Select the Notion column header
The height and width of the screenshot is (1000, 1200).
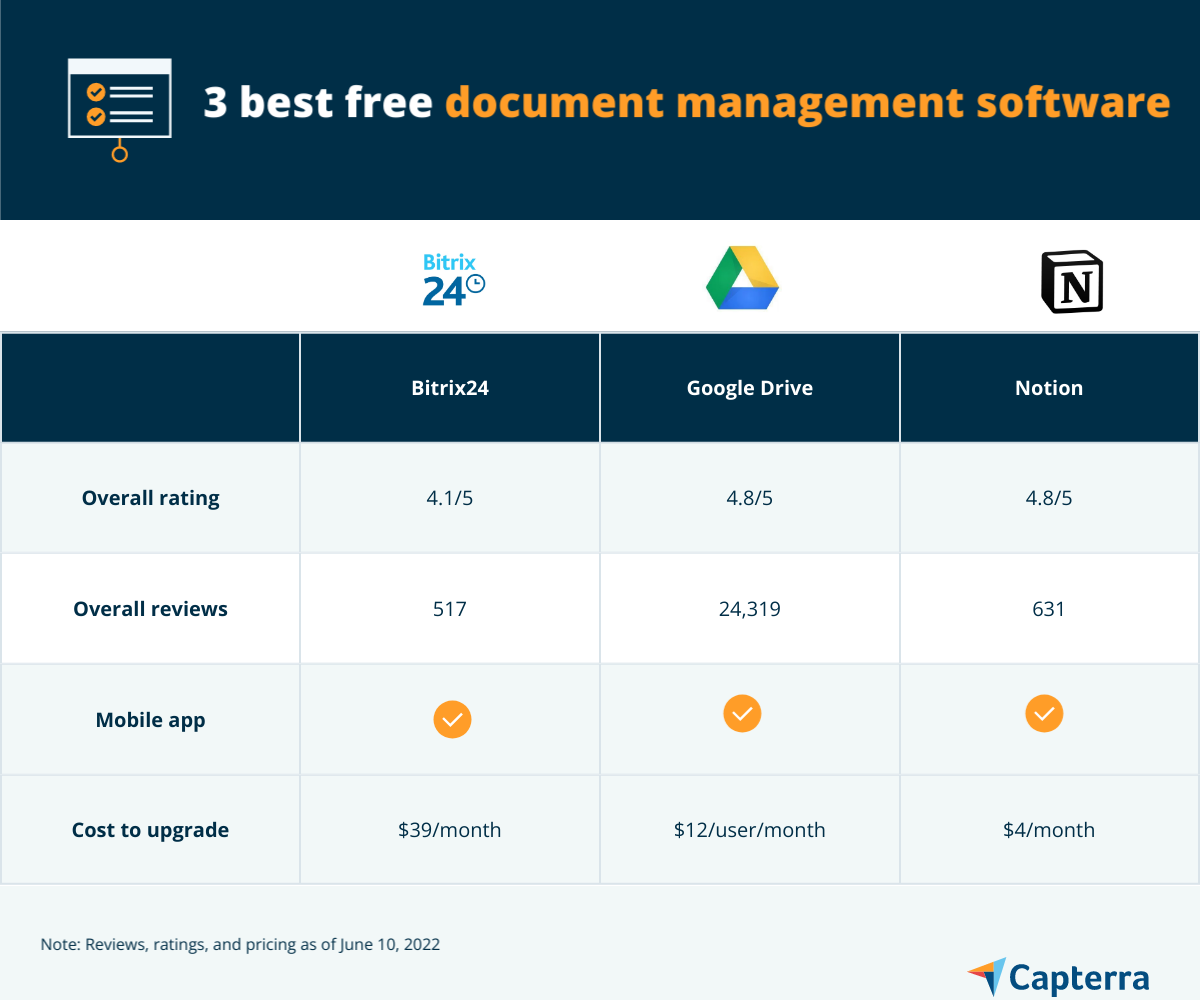pos(1049,388)
